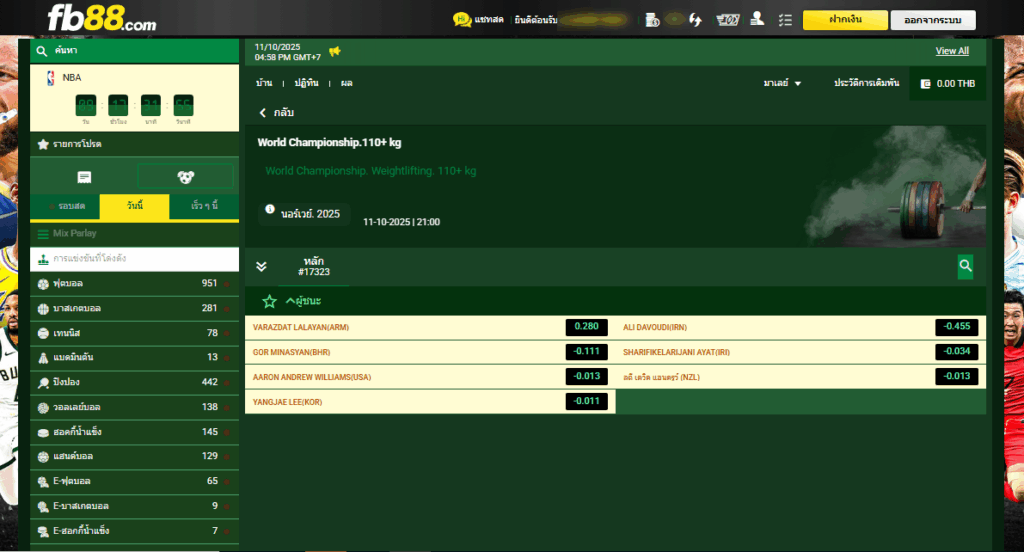This screenshot has width=1024, height=552.
Task: Open การแข่งขันที่โด่งดัง featured competitions row
Action: (135, 259)
